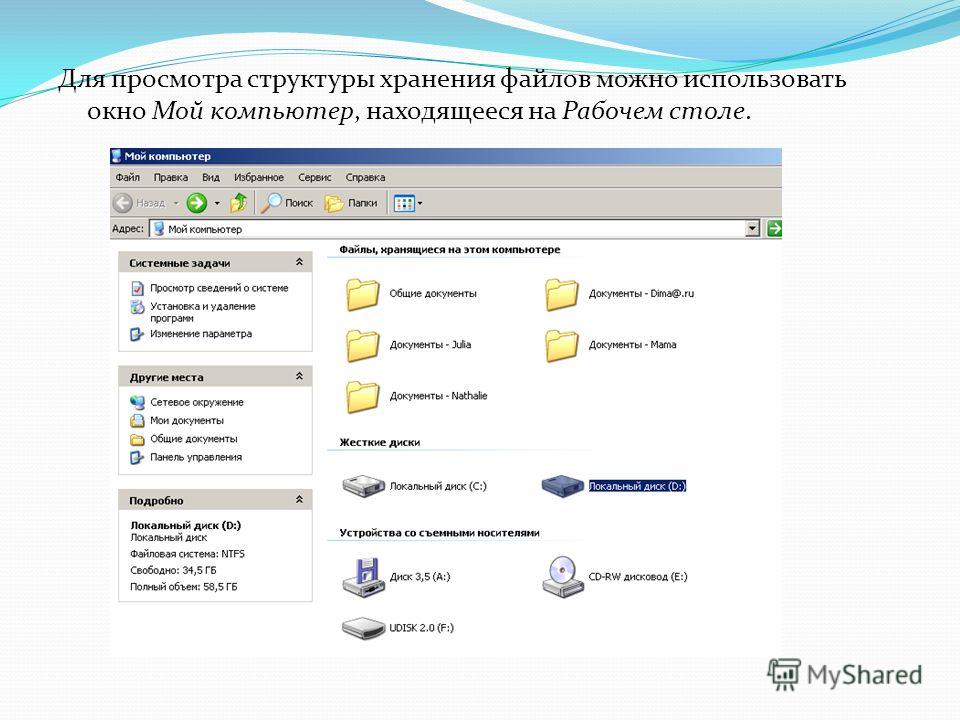The height and width of the screenshot is (720, 960).
Task: Click the Папки toolbar label
Action: [362, 203]
